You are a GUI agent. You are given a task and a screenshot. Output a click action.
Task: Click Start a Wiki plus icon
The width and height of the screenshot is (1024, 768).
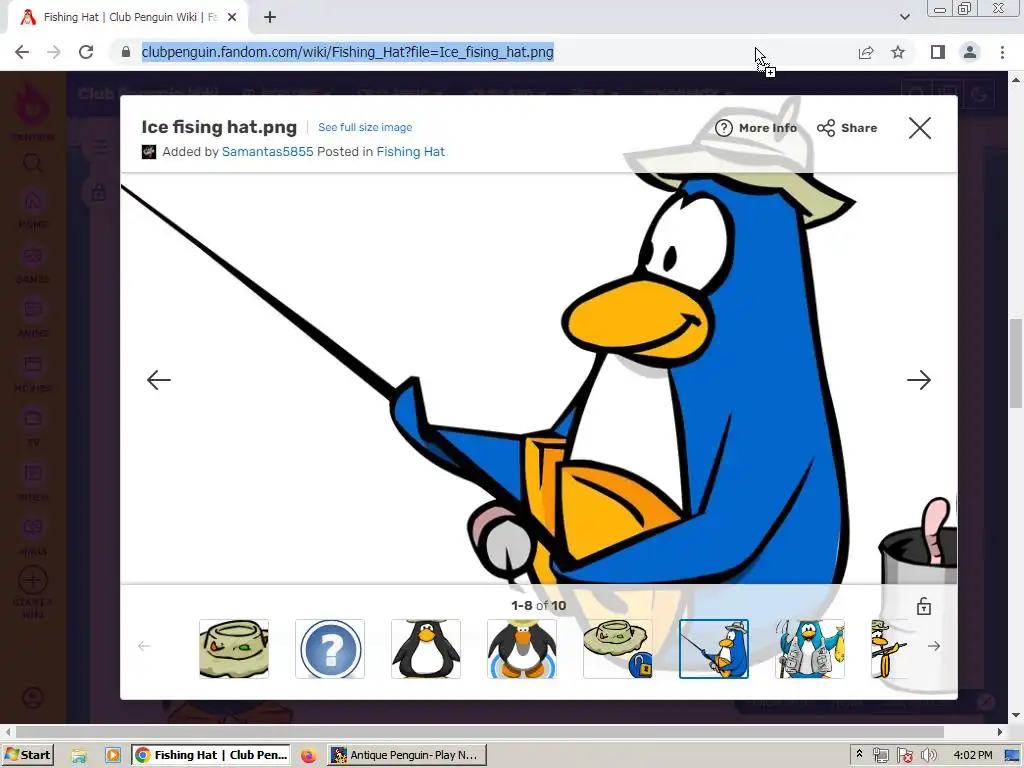click(33, 580)
